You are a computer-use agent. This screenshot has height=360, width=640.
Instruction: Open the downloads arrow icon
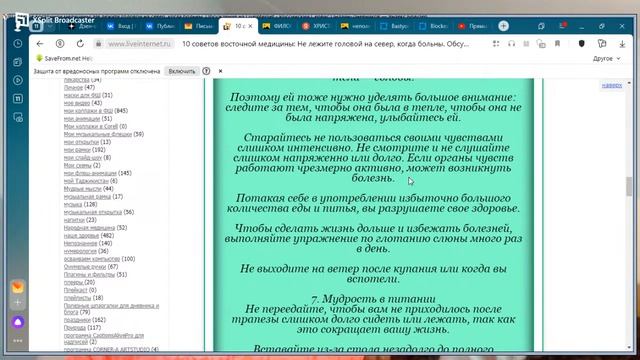pyautogui.click(x=622, y=44)
